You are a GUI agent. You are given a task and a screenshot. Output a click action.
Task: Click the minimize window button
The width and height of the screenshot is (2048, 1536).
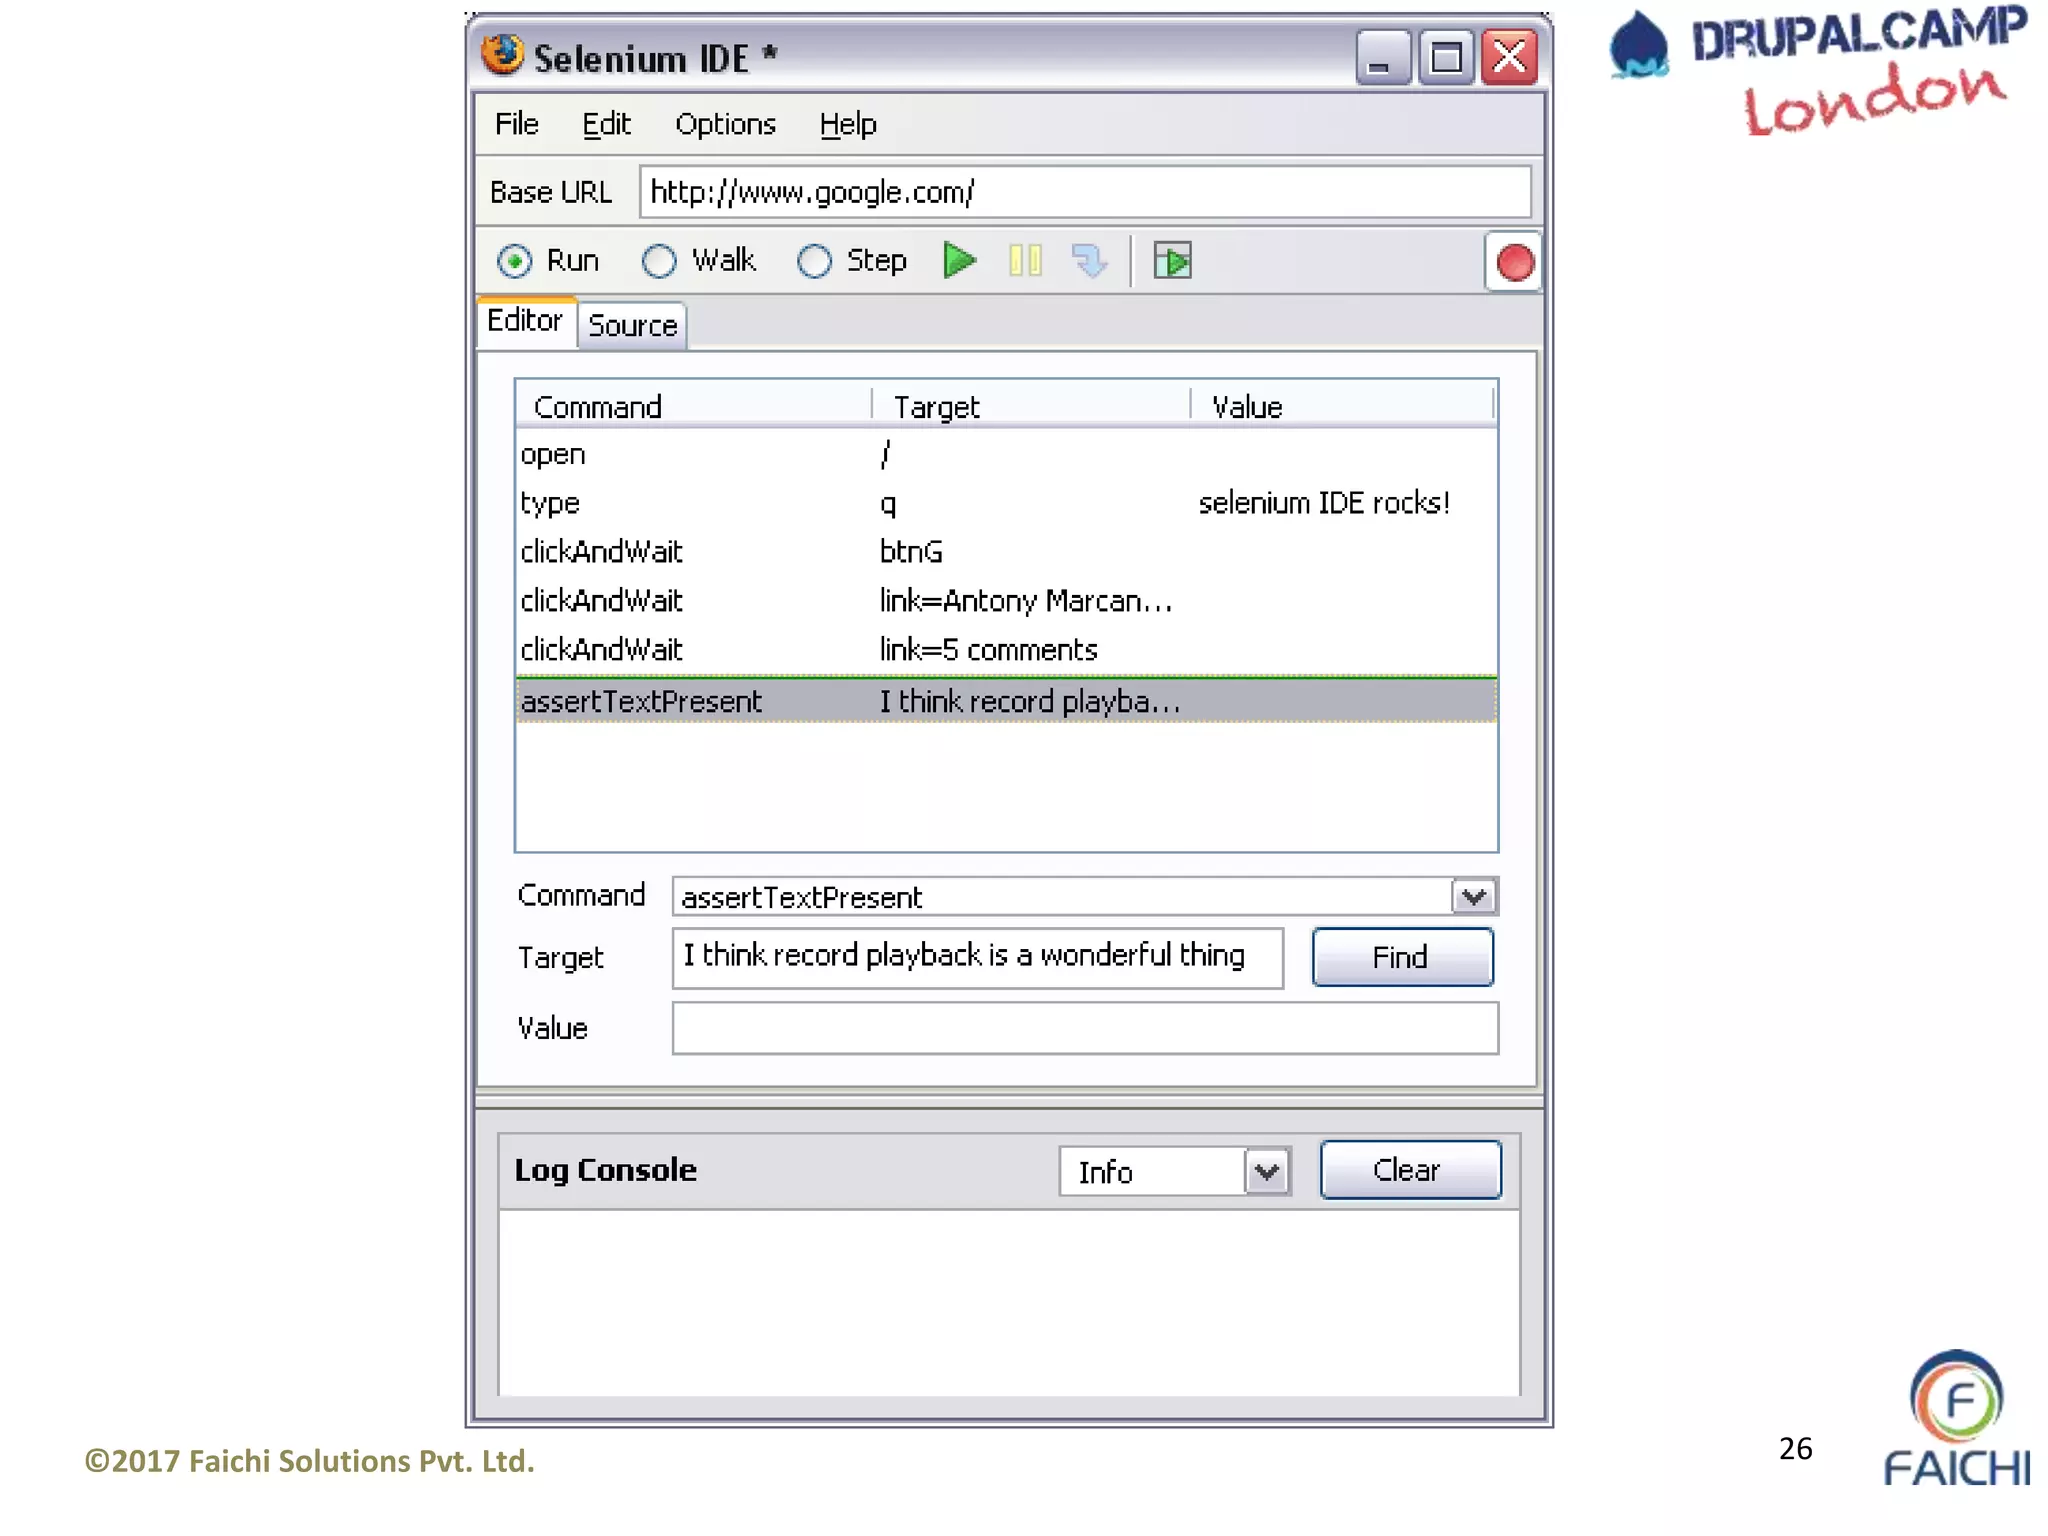click(x=1382, y=58)
